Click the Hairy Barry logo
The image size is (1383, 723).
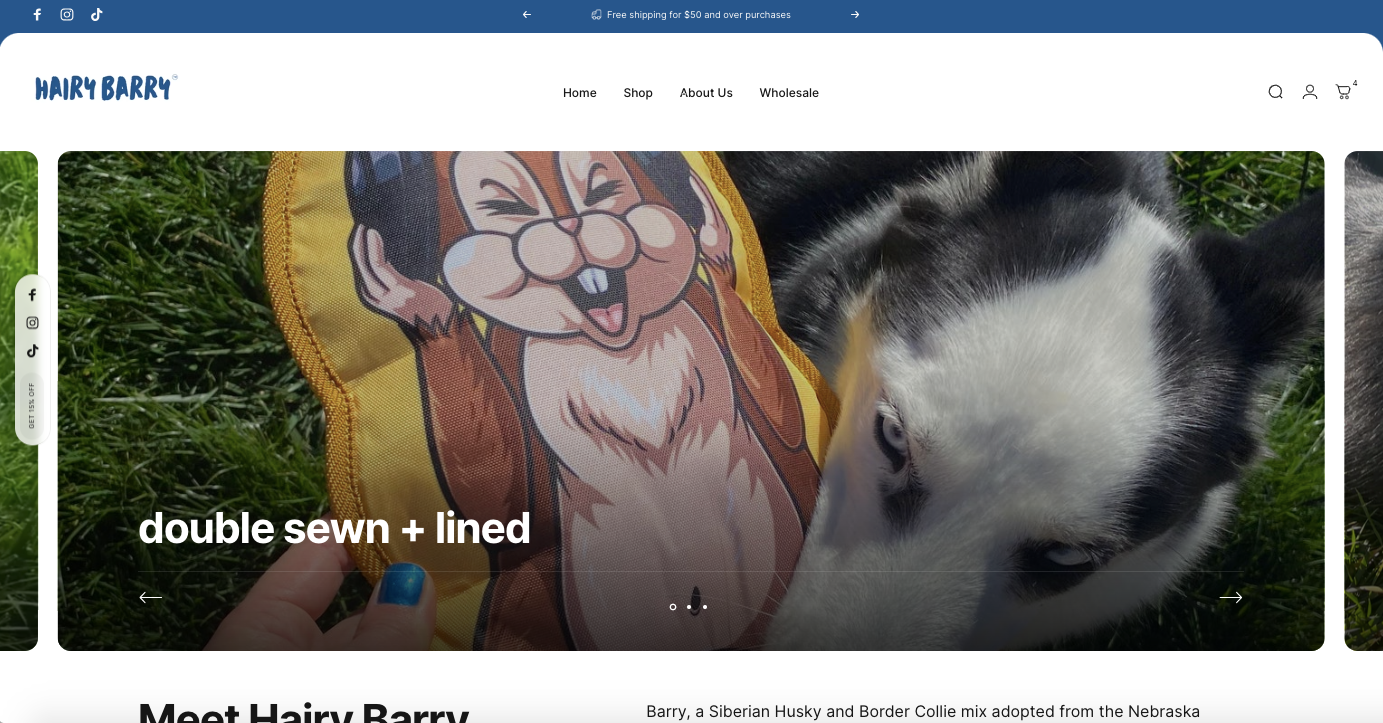pyautogui.click(x=105, y=88)
